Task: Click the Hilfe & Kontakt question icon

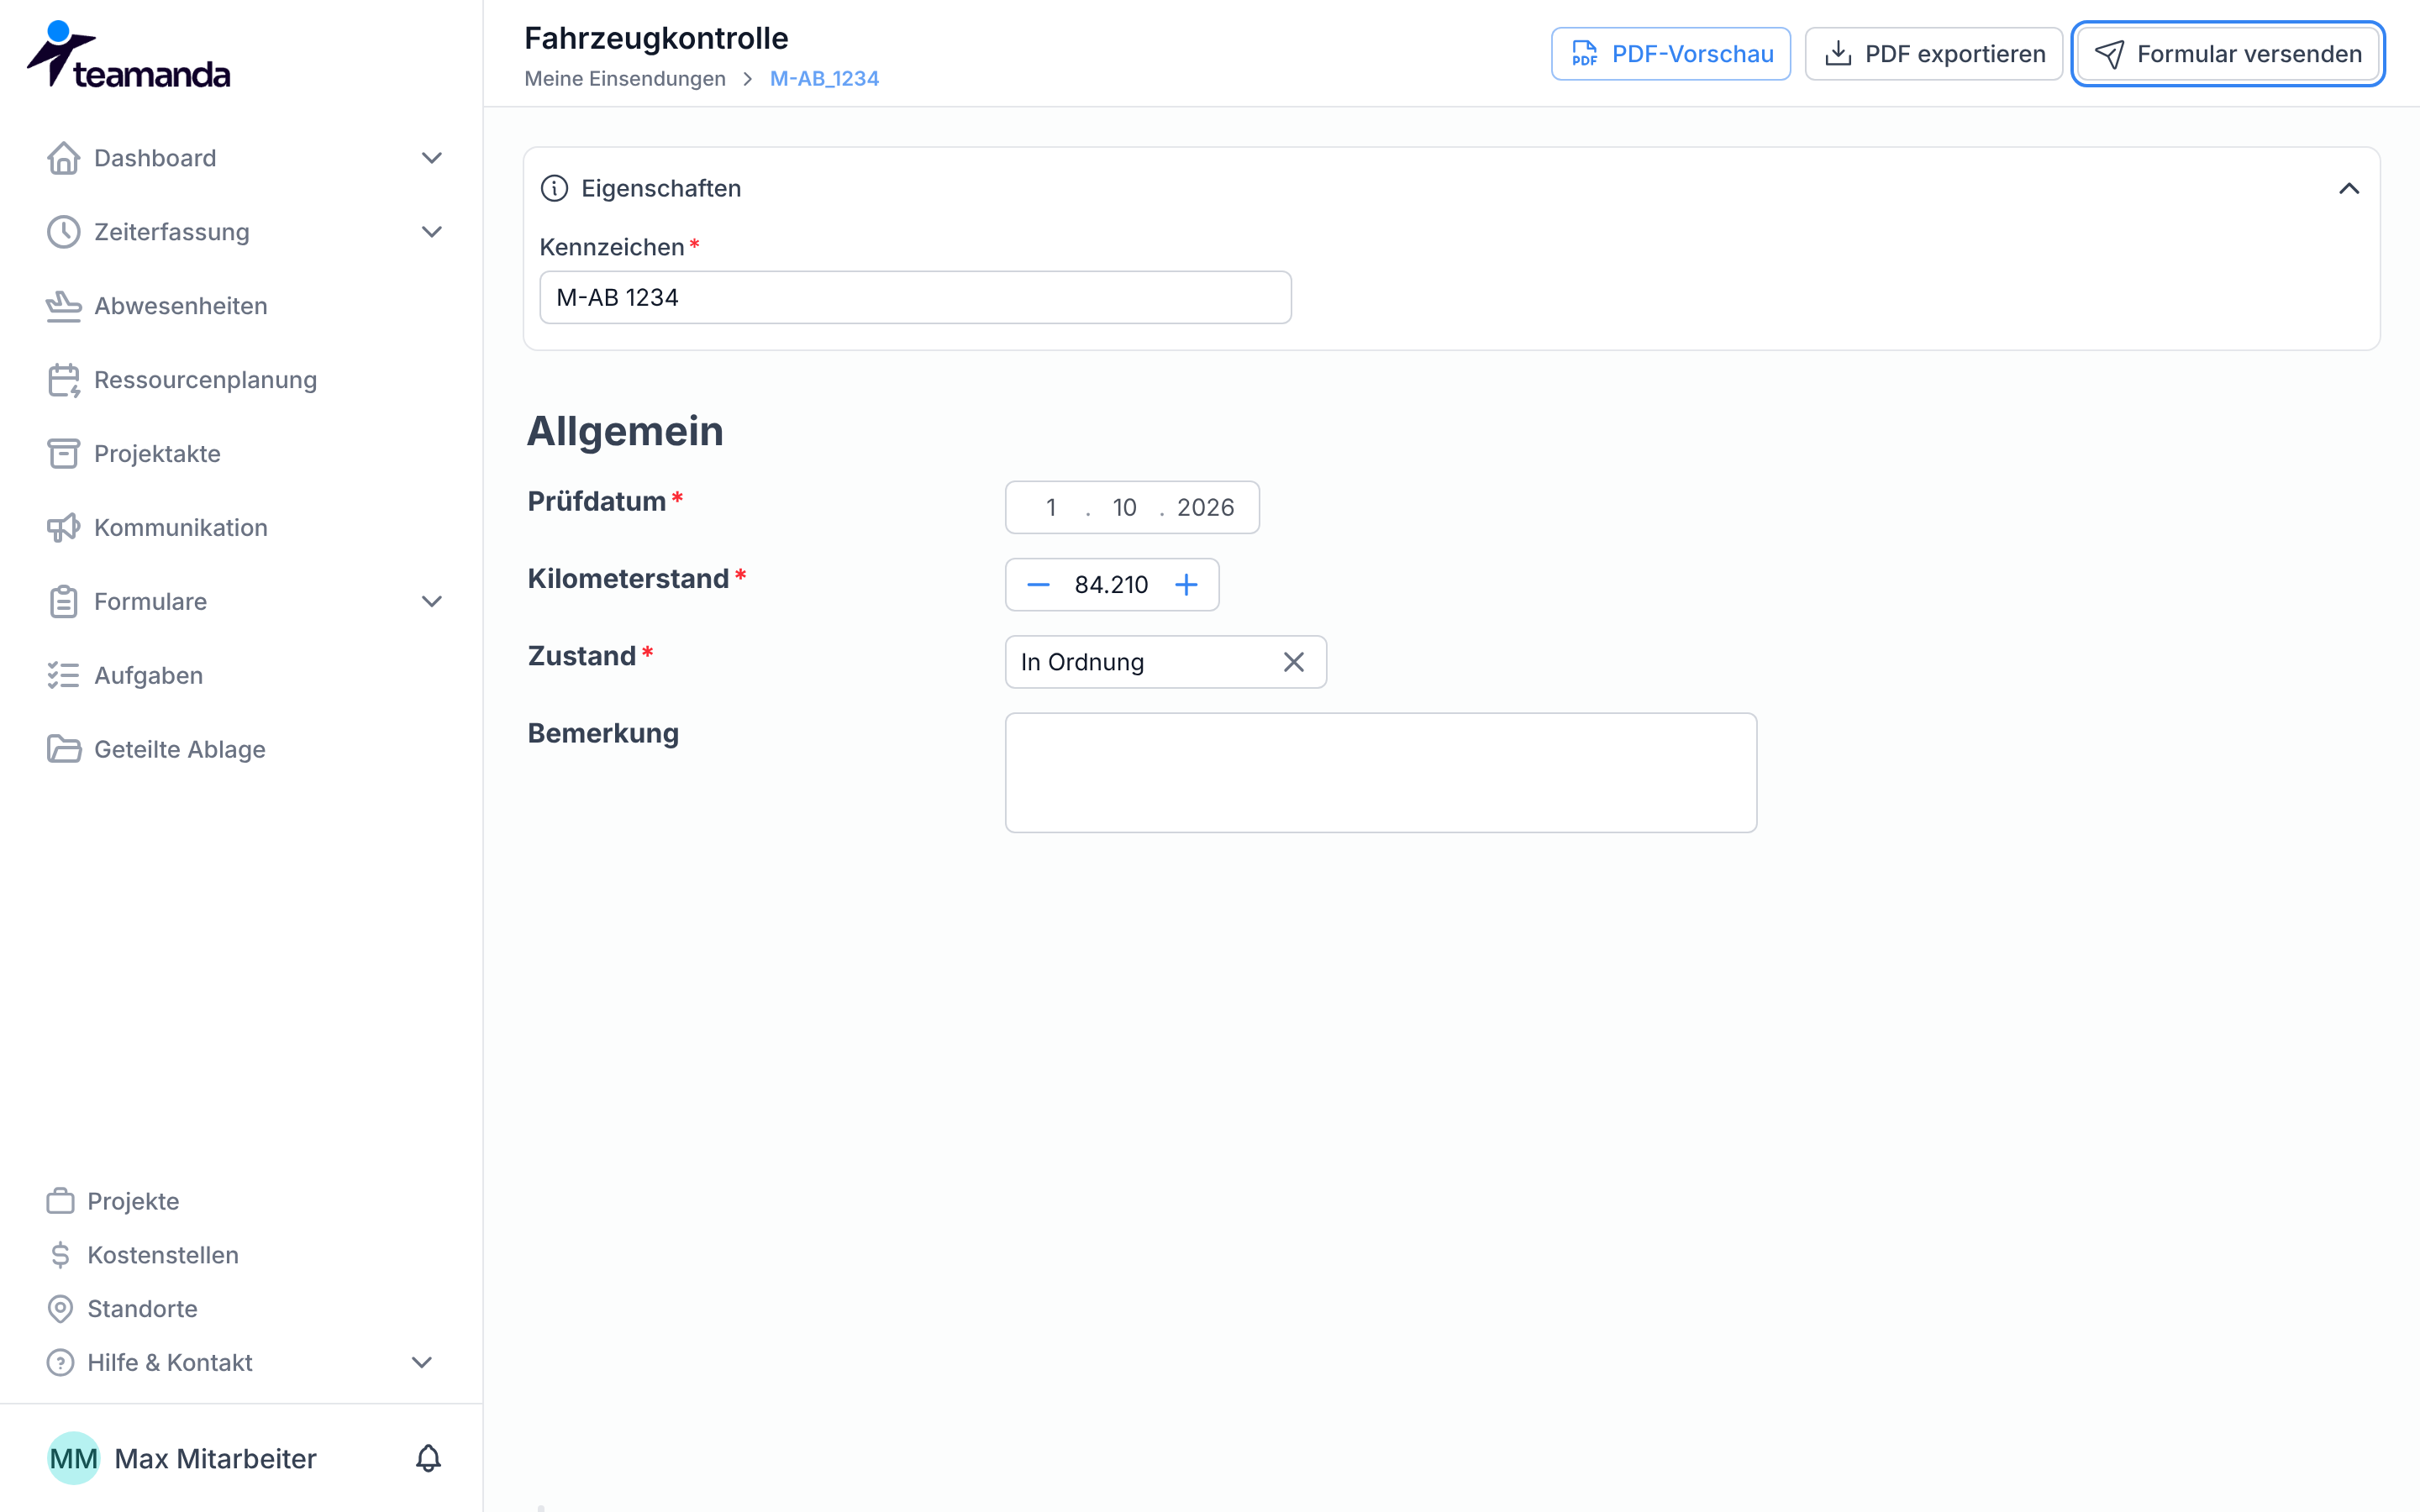Action: click(x=61, y=1363)
